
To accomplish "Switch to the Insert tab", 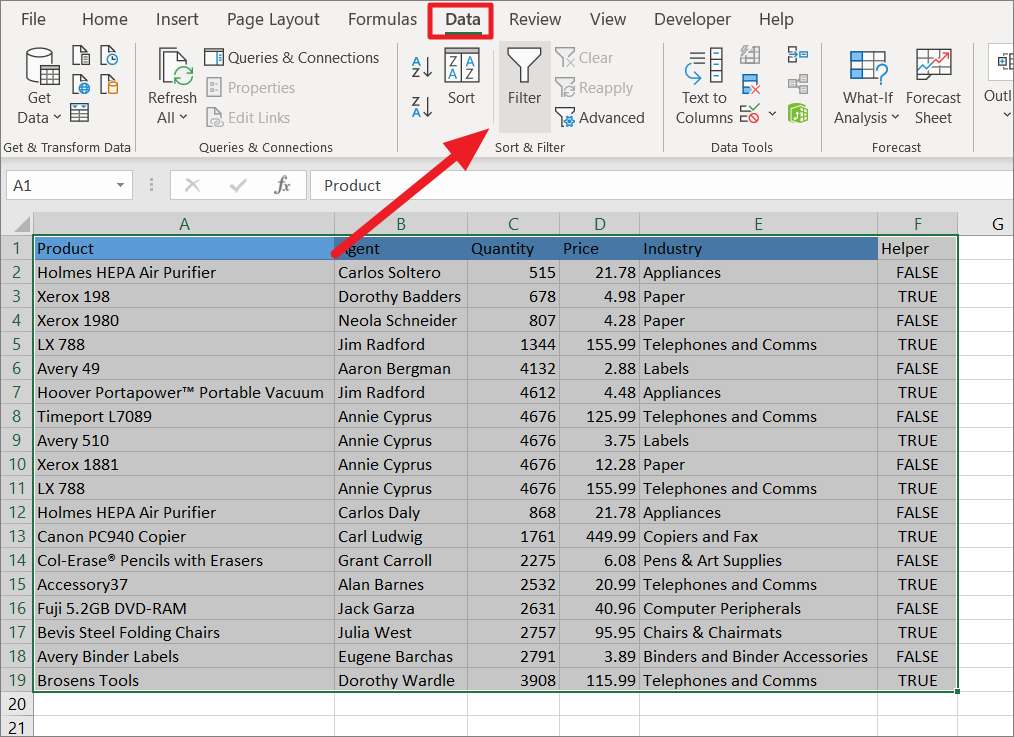I will pos(177,19).
